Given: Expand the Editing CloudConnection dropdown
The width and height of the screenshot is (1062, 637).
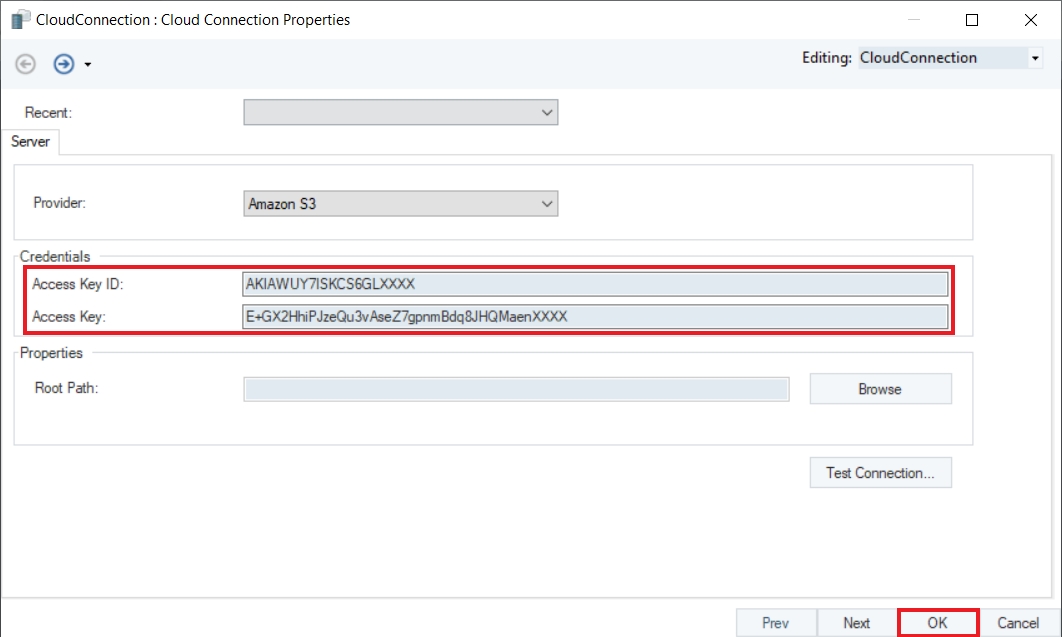Looking at the screenshot, I should [1034, 58].
